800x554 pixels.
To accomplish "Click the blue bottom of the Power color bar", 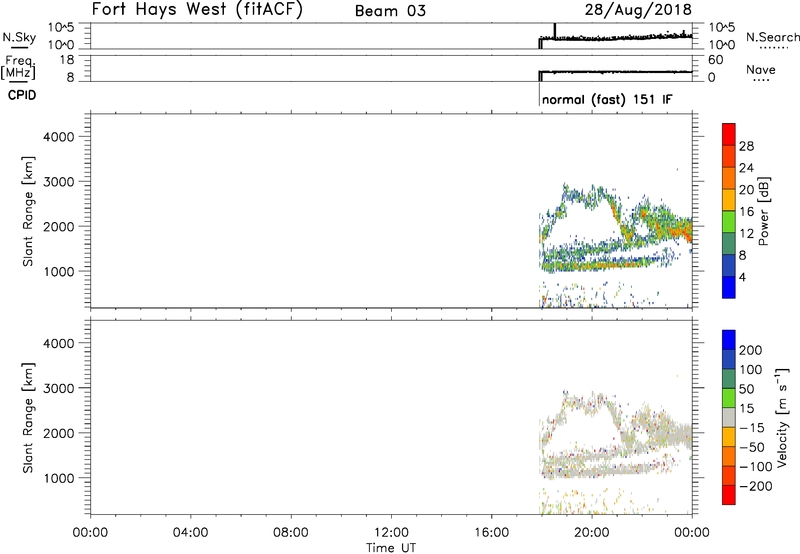I will click(x=729, y=287).
